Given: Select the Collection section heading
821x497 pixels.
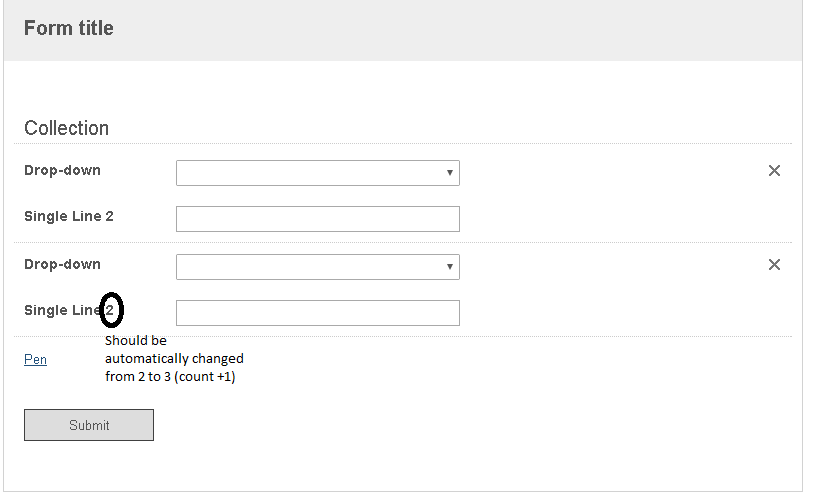Looking at the screenshot, I should coord(66,128).
